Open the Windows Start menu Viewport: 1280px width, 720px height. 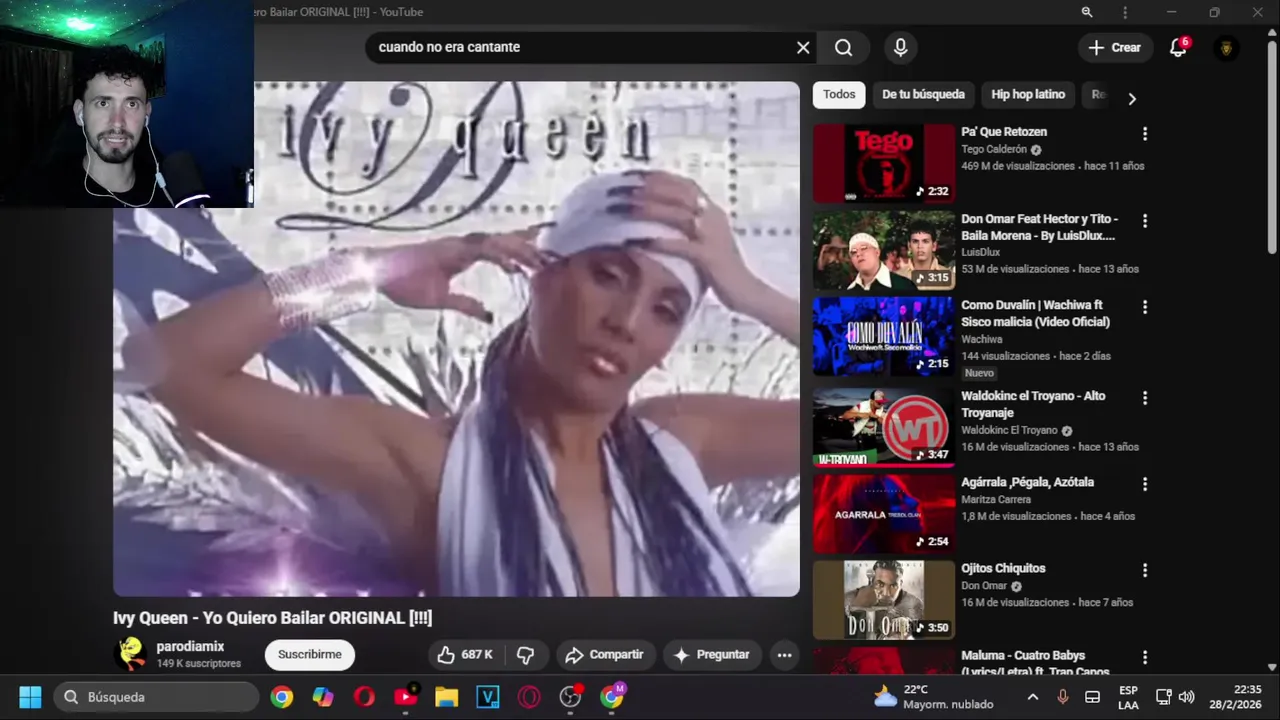click(30, 697)
